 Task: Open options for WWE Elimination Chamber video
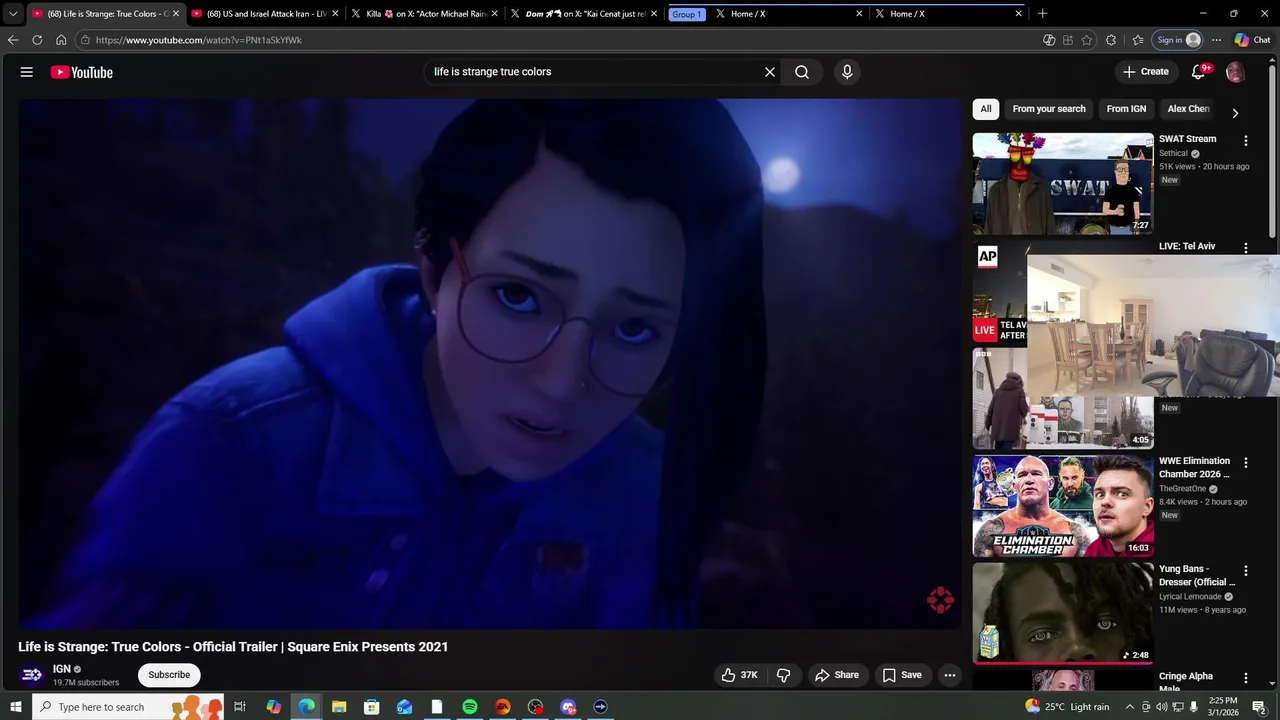click(x=1246, y=463)
